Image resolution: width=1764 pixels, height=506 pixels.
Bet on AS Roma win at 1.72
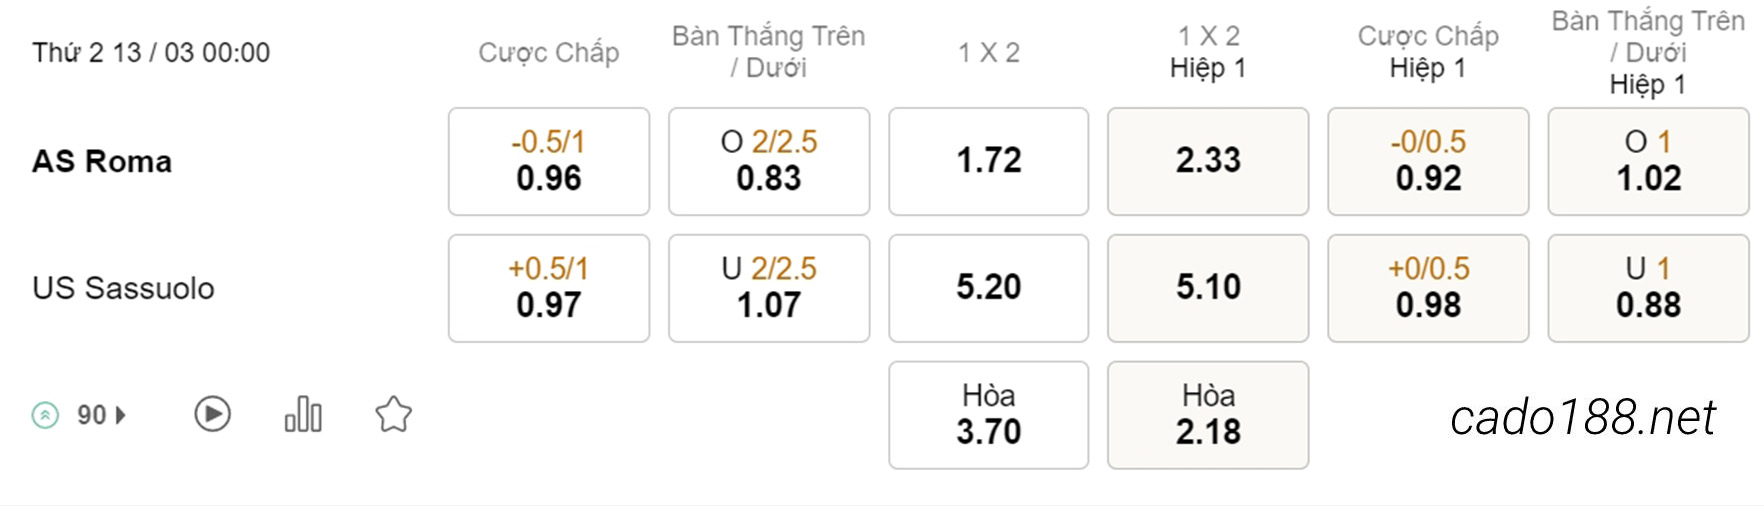989,161
